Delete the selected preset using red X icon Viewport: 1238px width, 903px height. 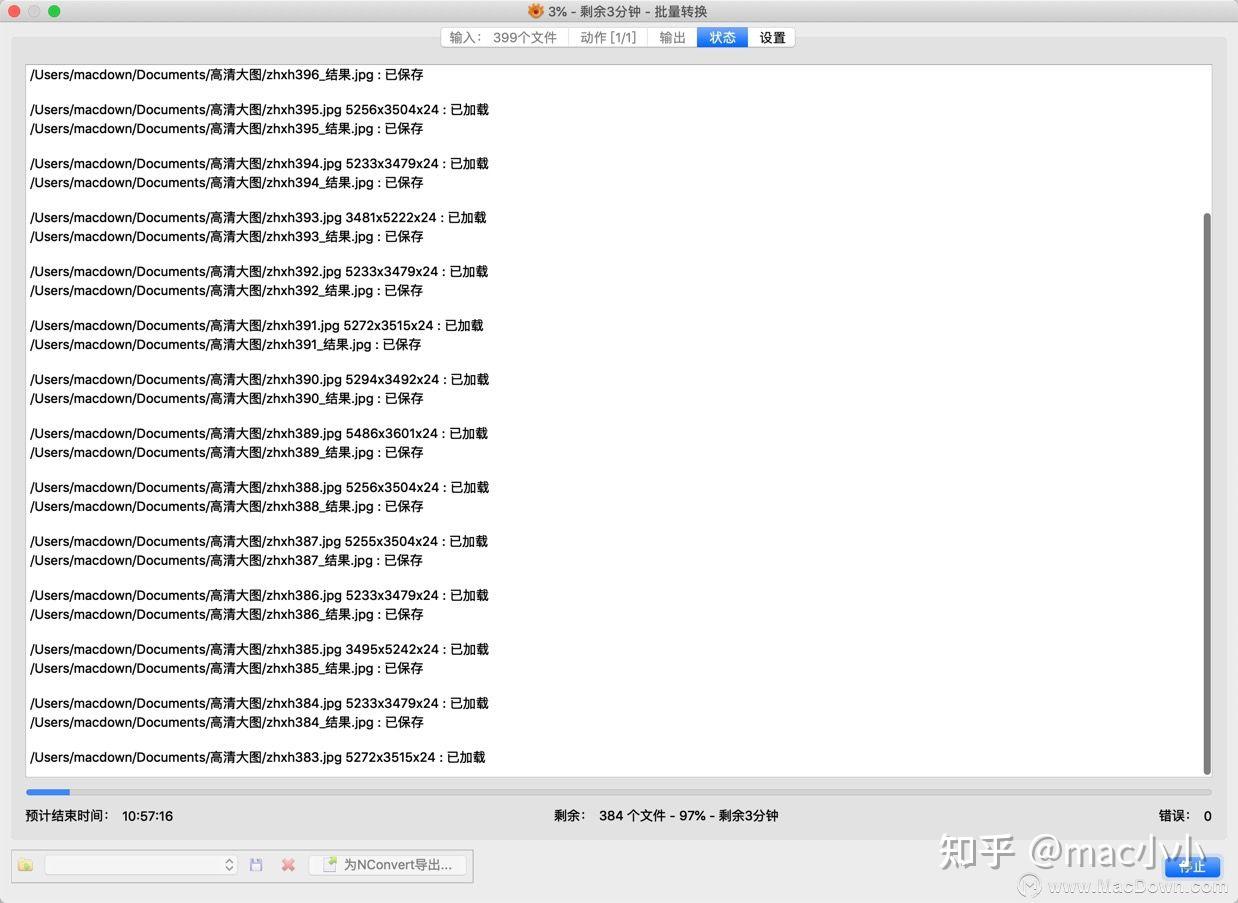pyautogui.click(x=288, y=865)
